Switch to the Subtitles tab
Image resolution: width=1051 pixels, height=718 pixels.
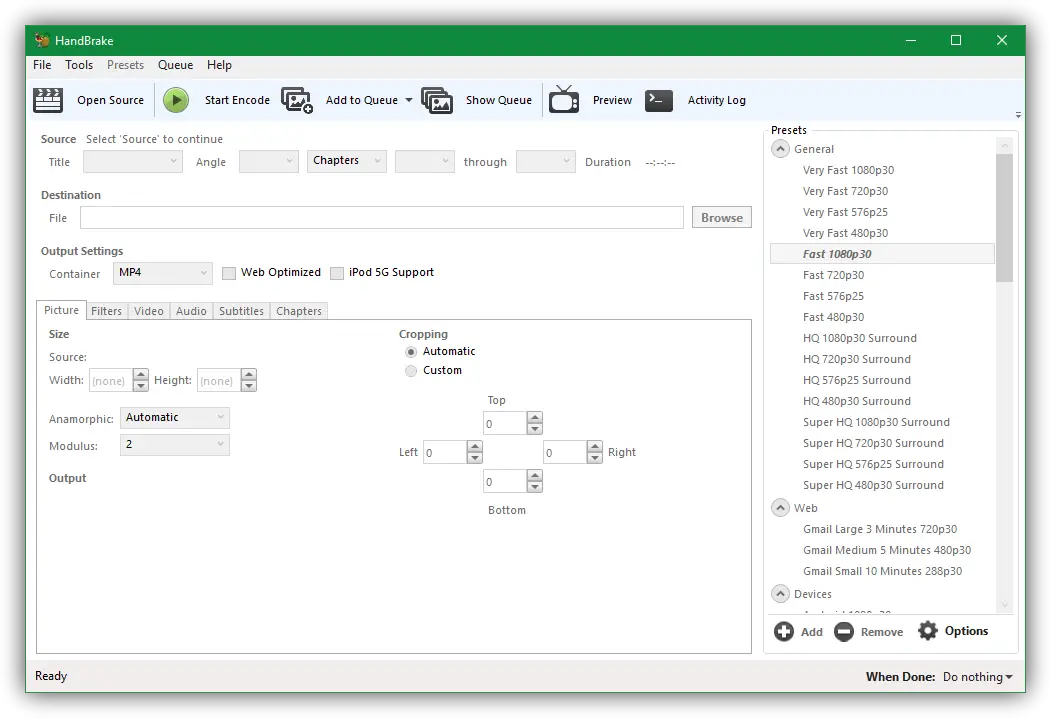click(241, 311)
